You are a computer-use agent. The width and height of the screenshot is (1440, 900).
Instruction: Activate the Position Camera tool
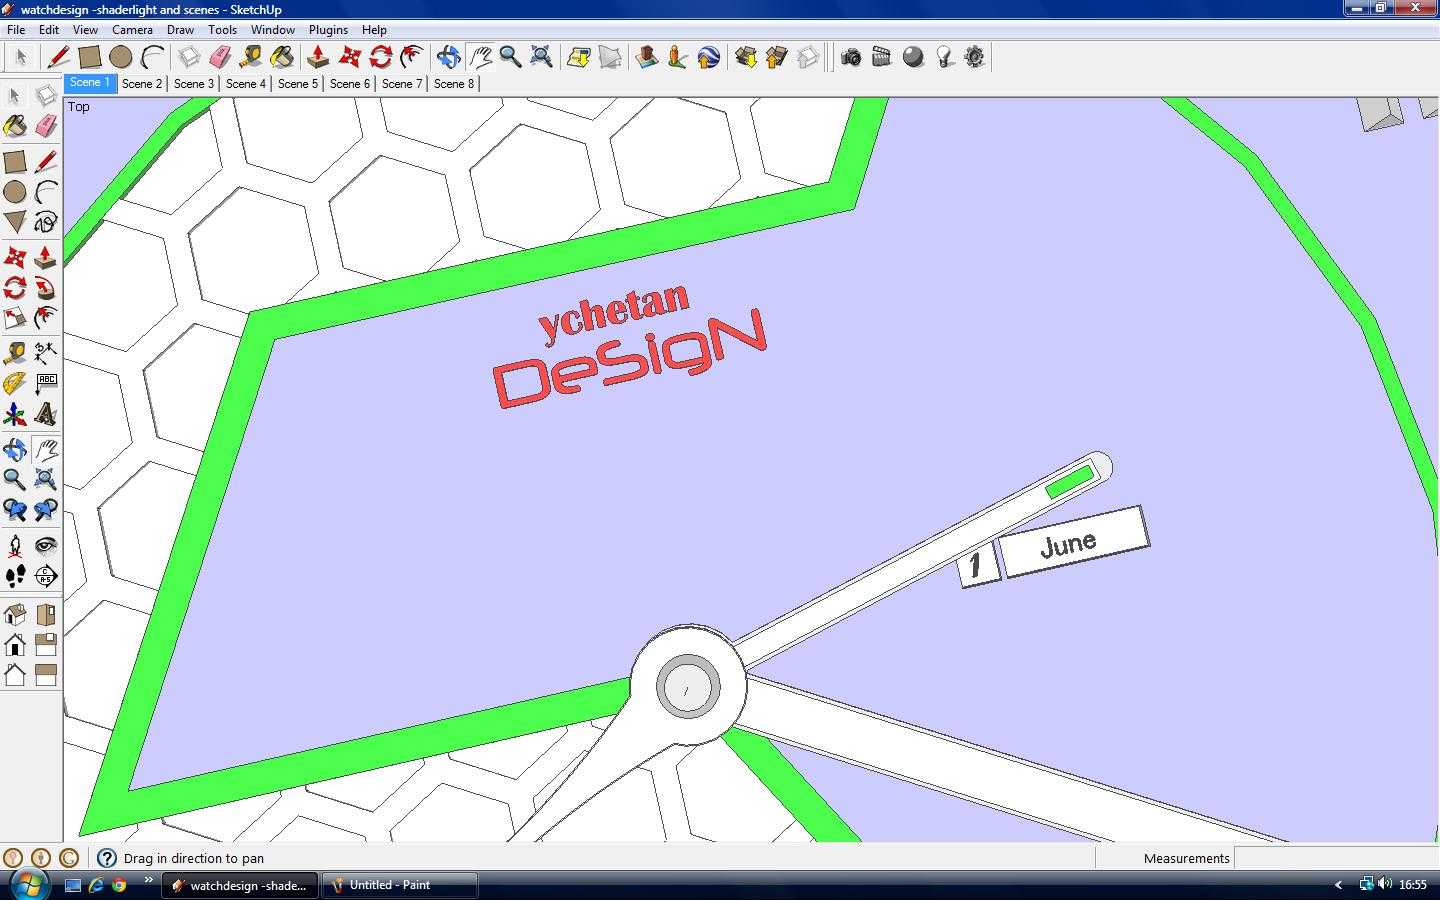15,546
